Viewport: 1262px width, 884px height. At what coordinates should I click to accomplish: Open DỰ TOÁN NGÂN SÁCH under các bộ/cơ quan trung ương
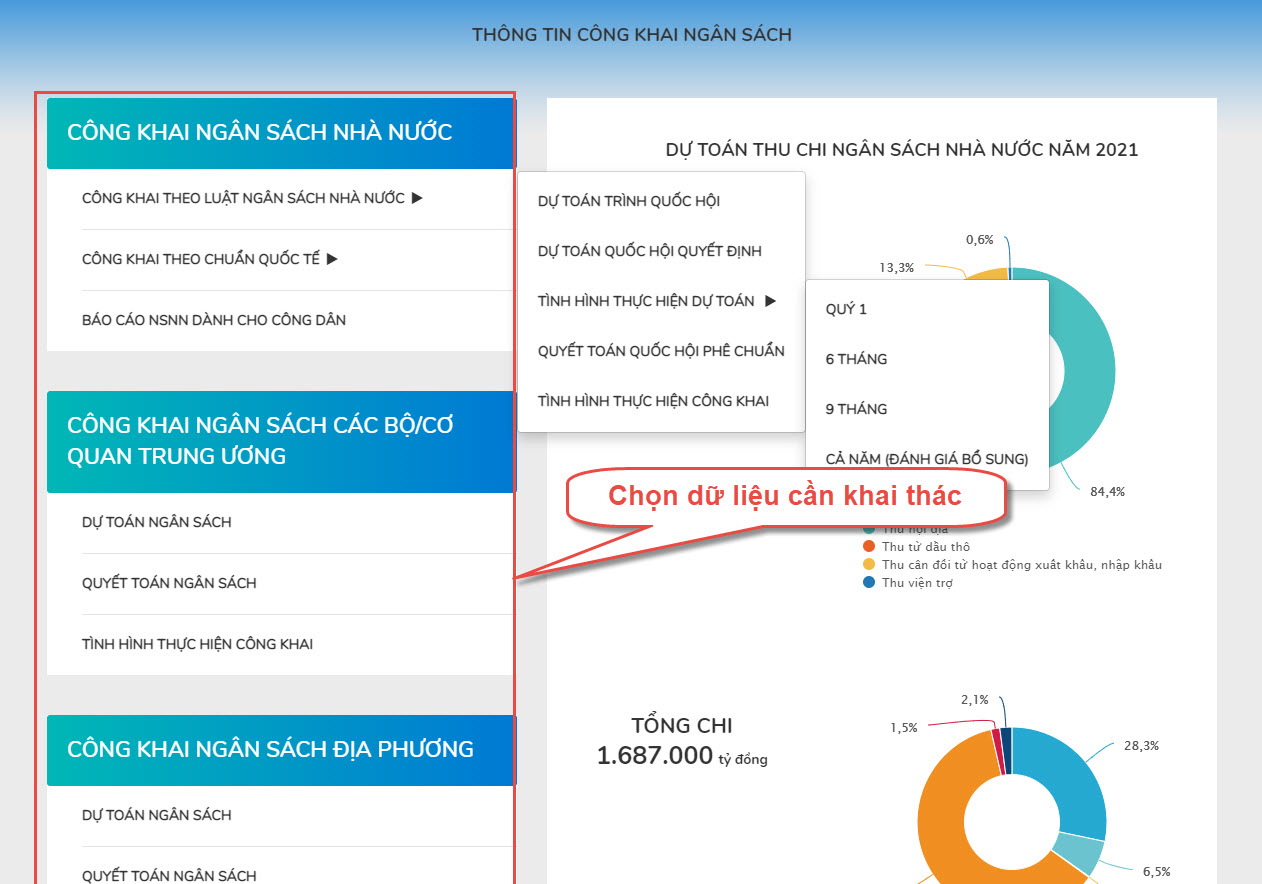pos(156,522)
